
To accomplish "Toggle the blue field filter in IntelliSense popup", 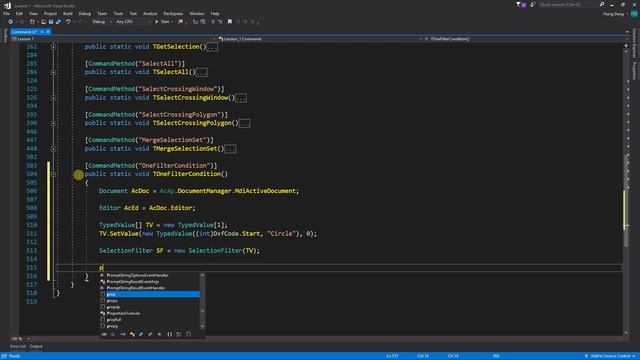I will pyautogui.click(x=141, y=334).
